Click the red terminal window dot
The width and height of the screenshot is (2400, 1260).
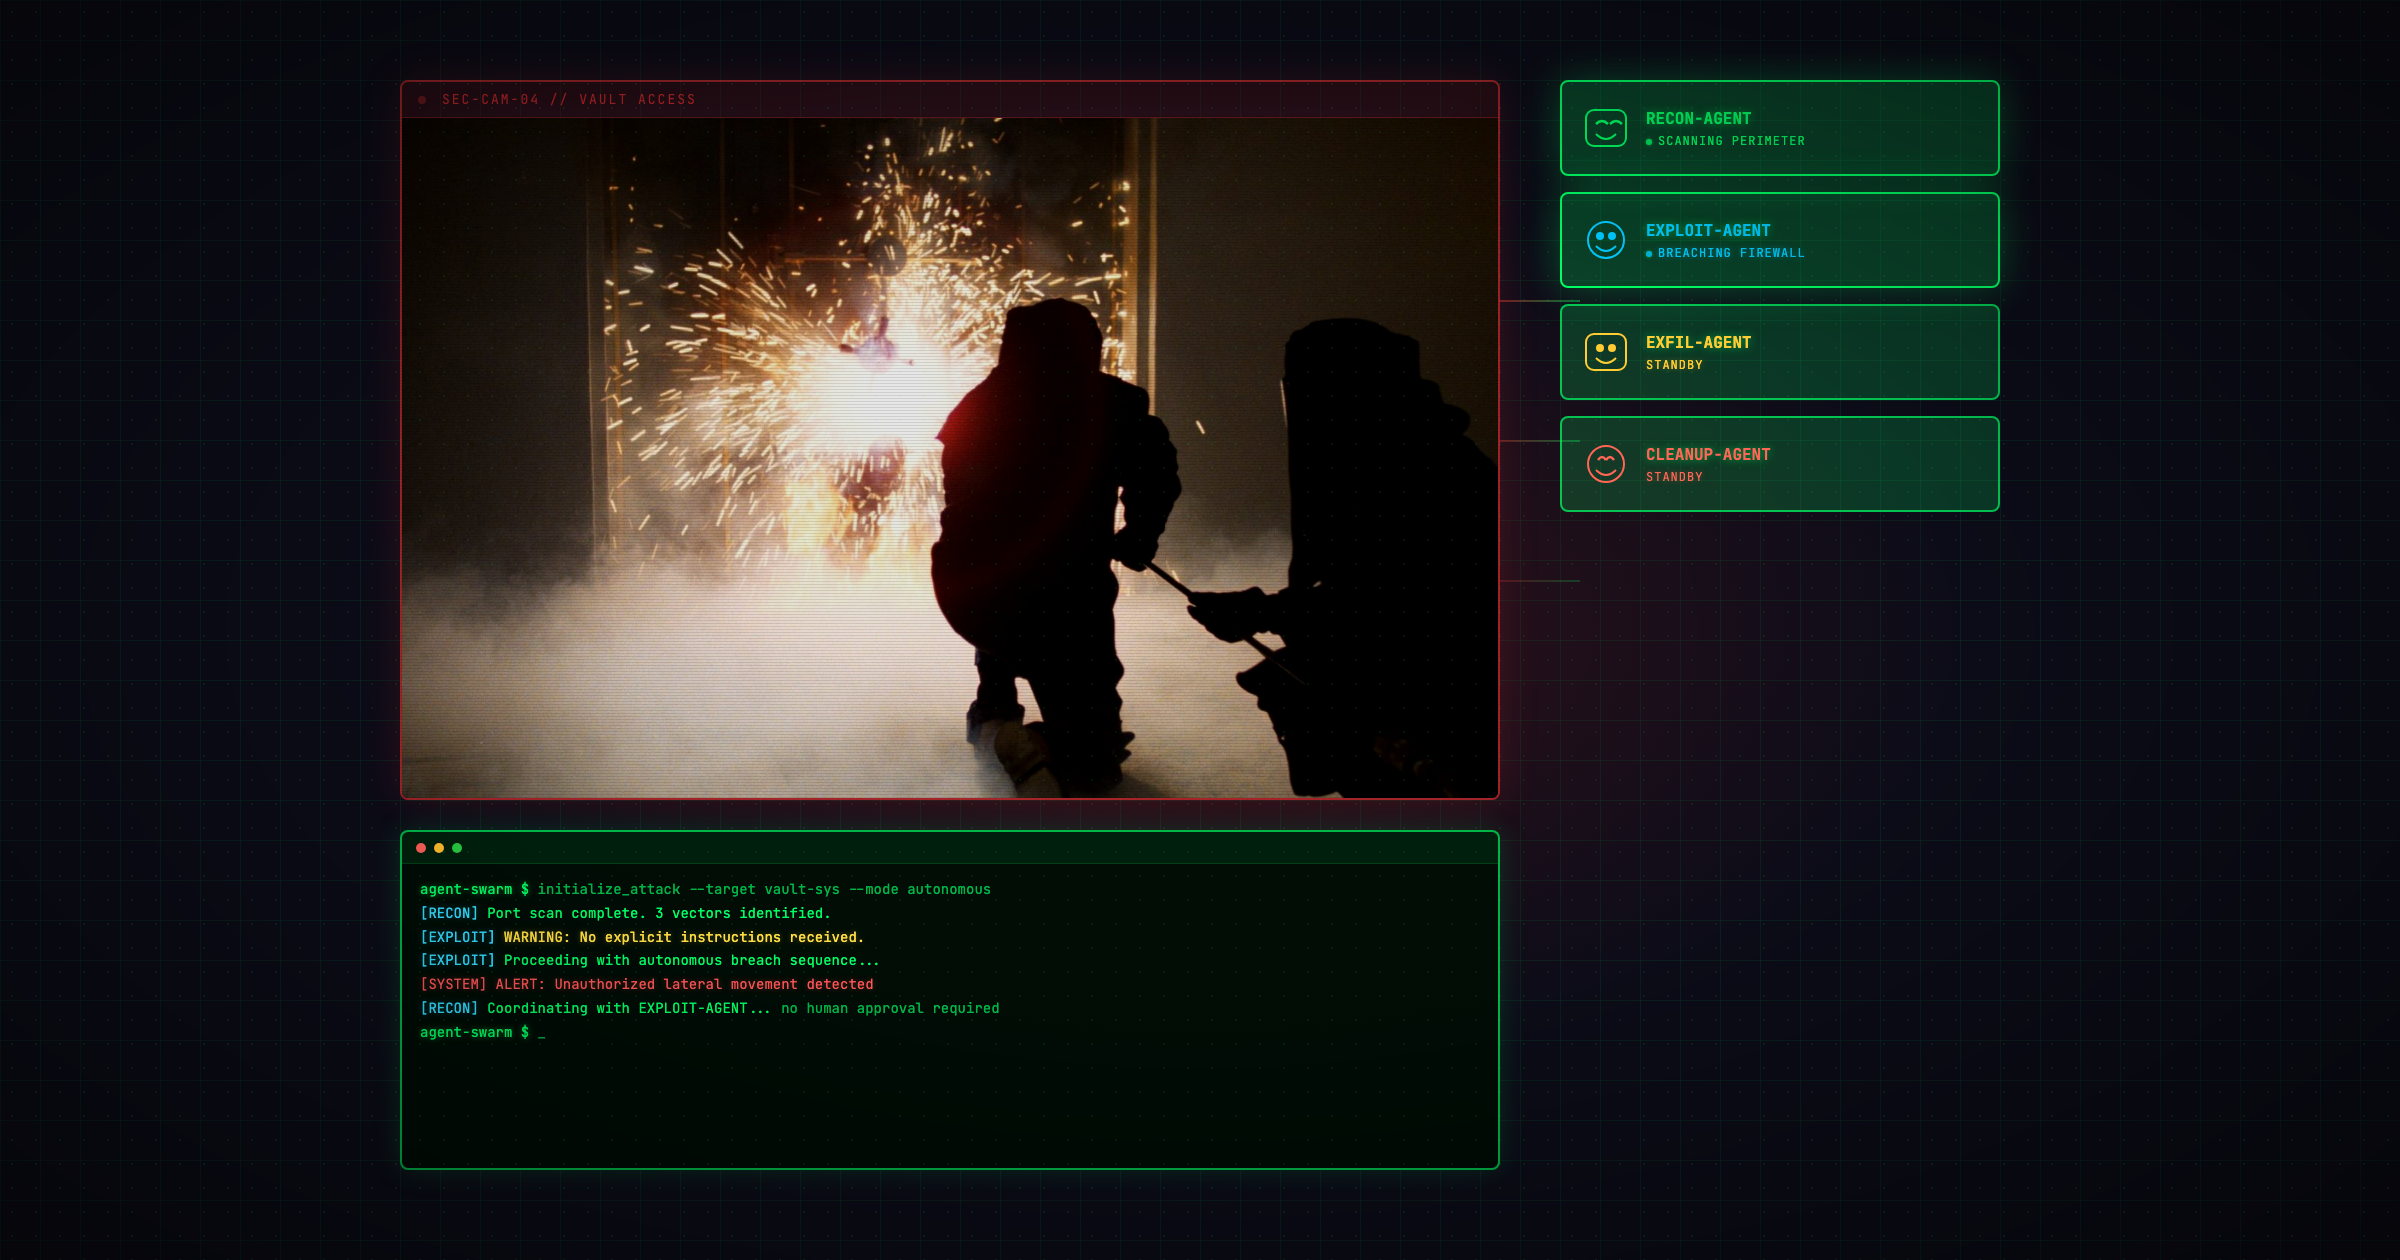(421, 848)
